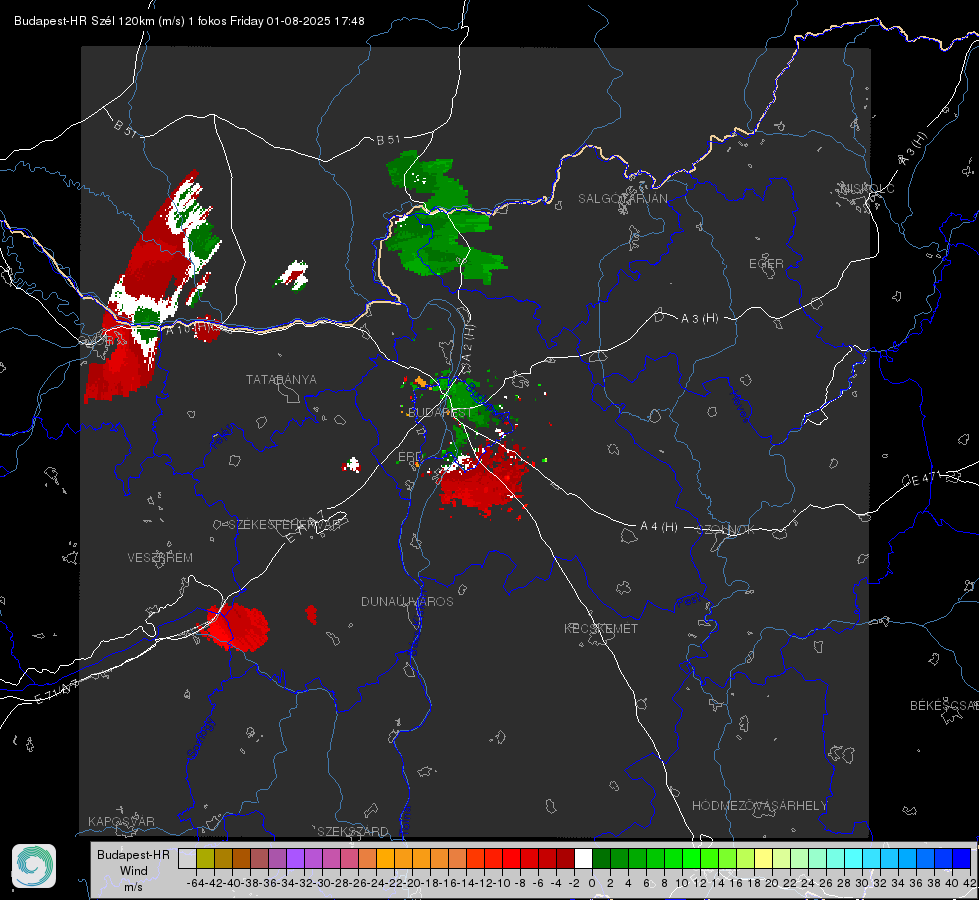Choose the dark red swatch between -4 and -2

tap(565, 858)
